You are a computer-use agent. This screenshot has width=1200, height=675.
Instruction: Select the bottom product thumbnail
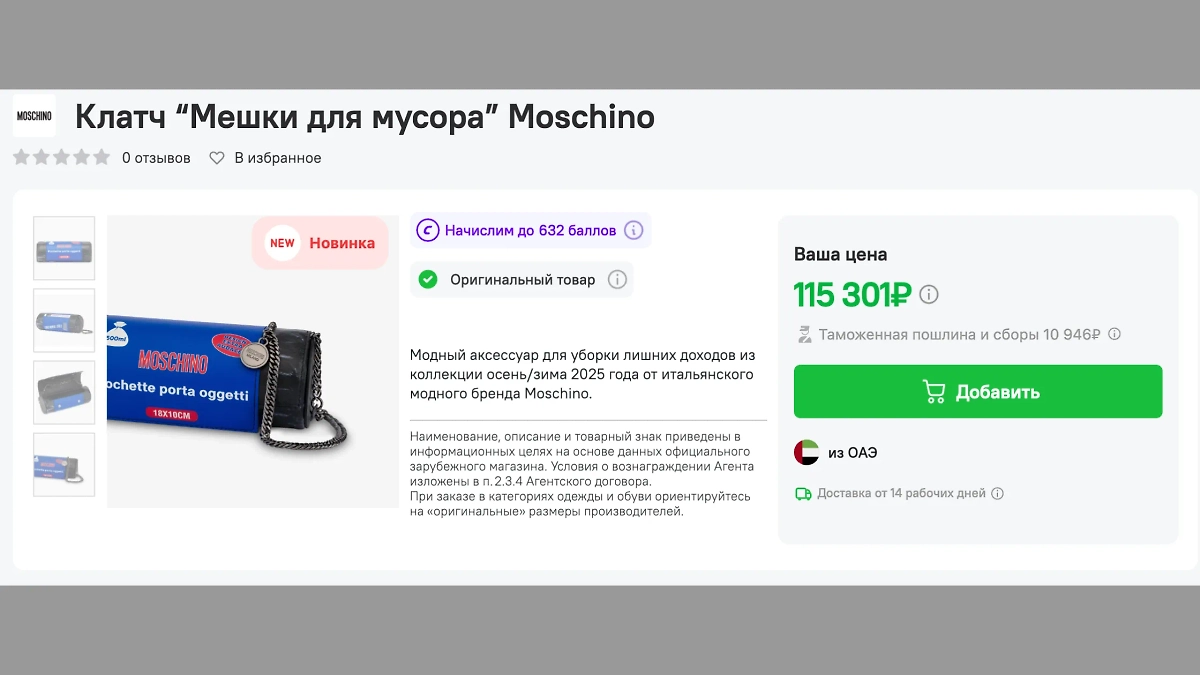63,464
